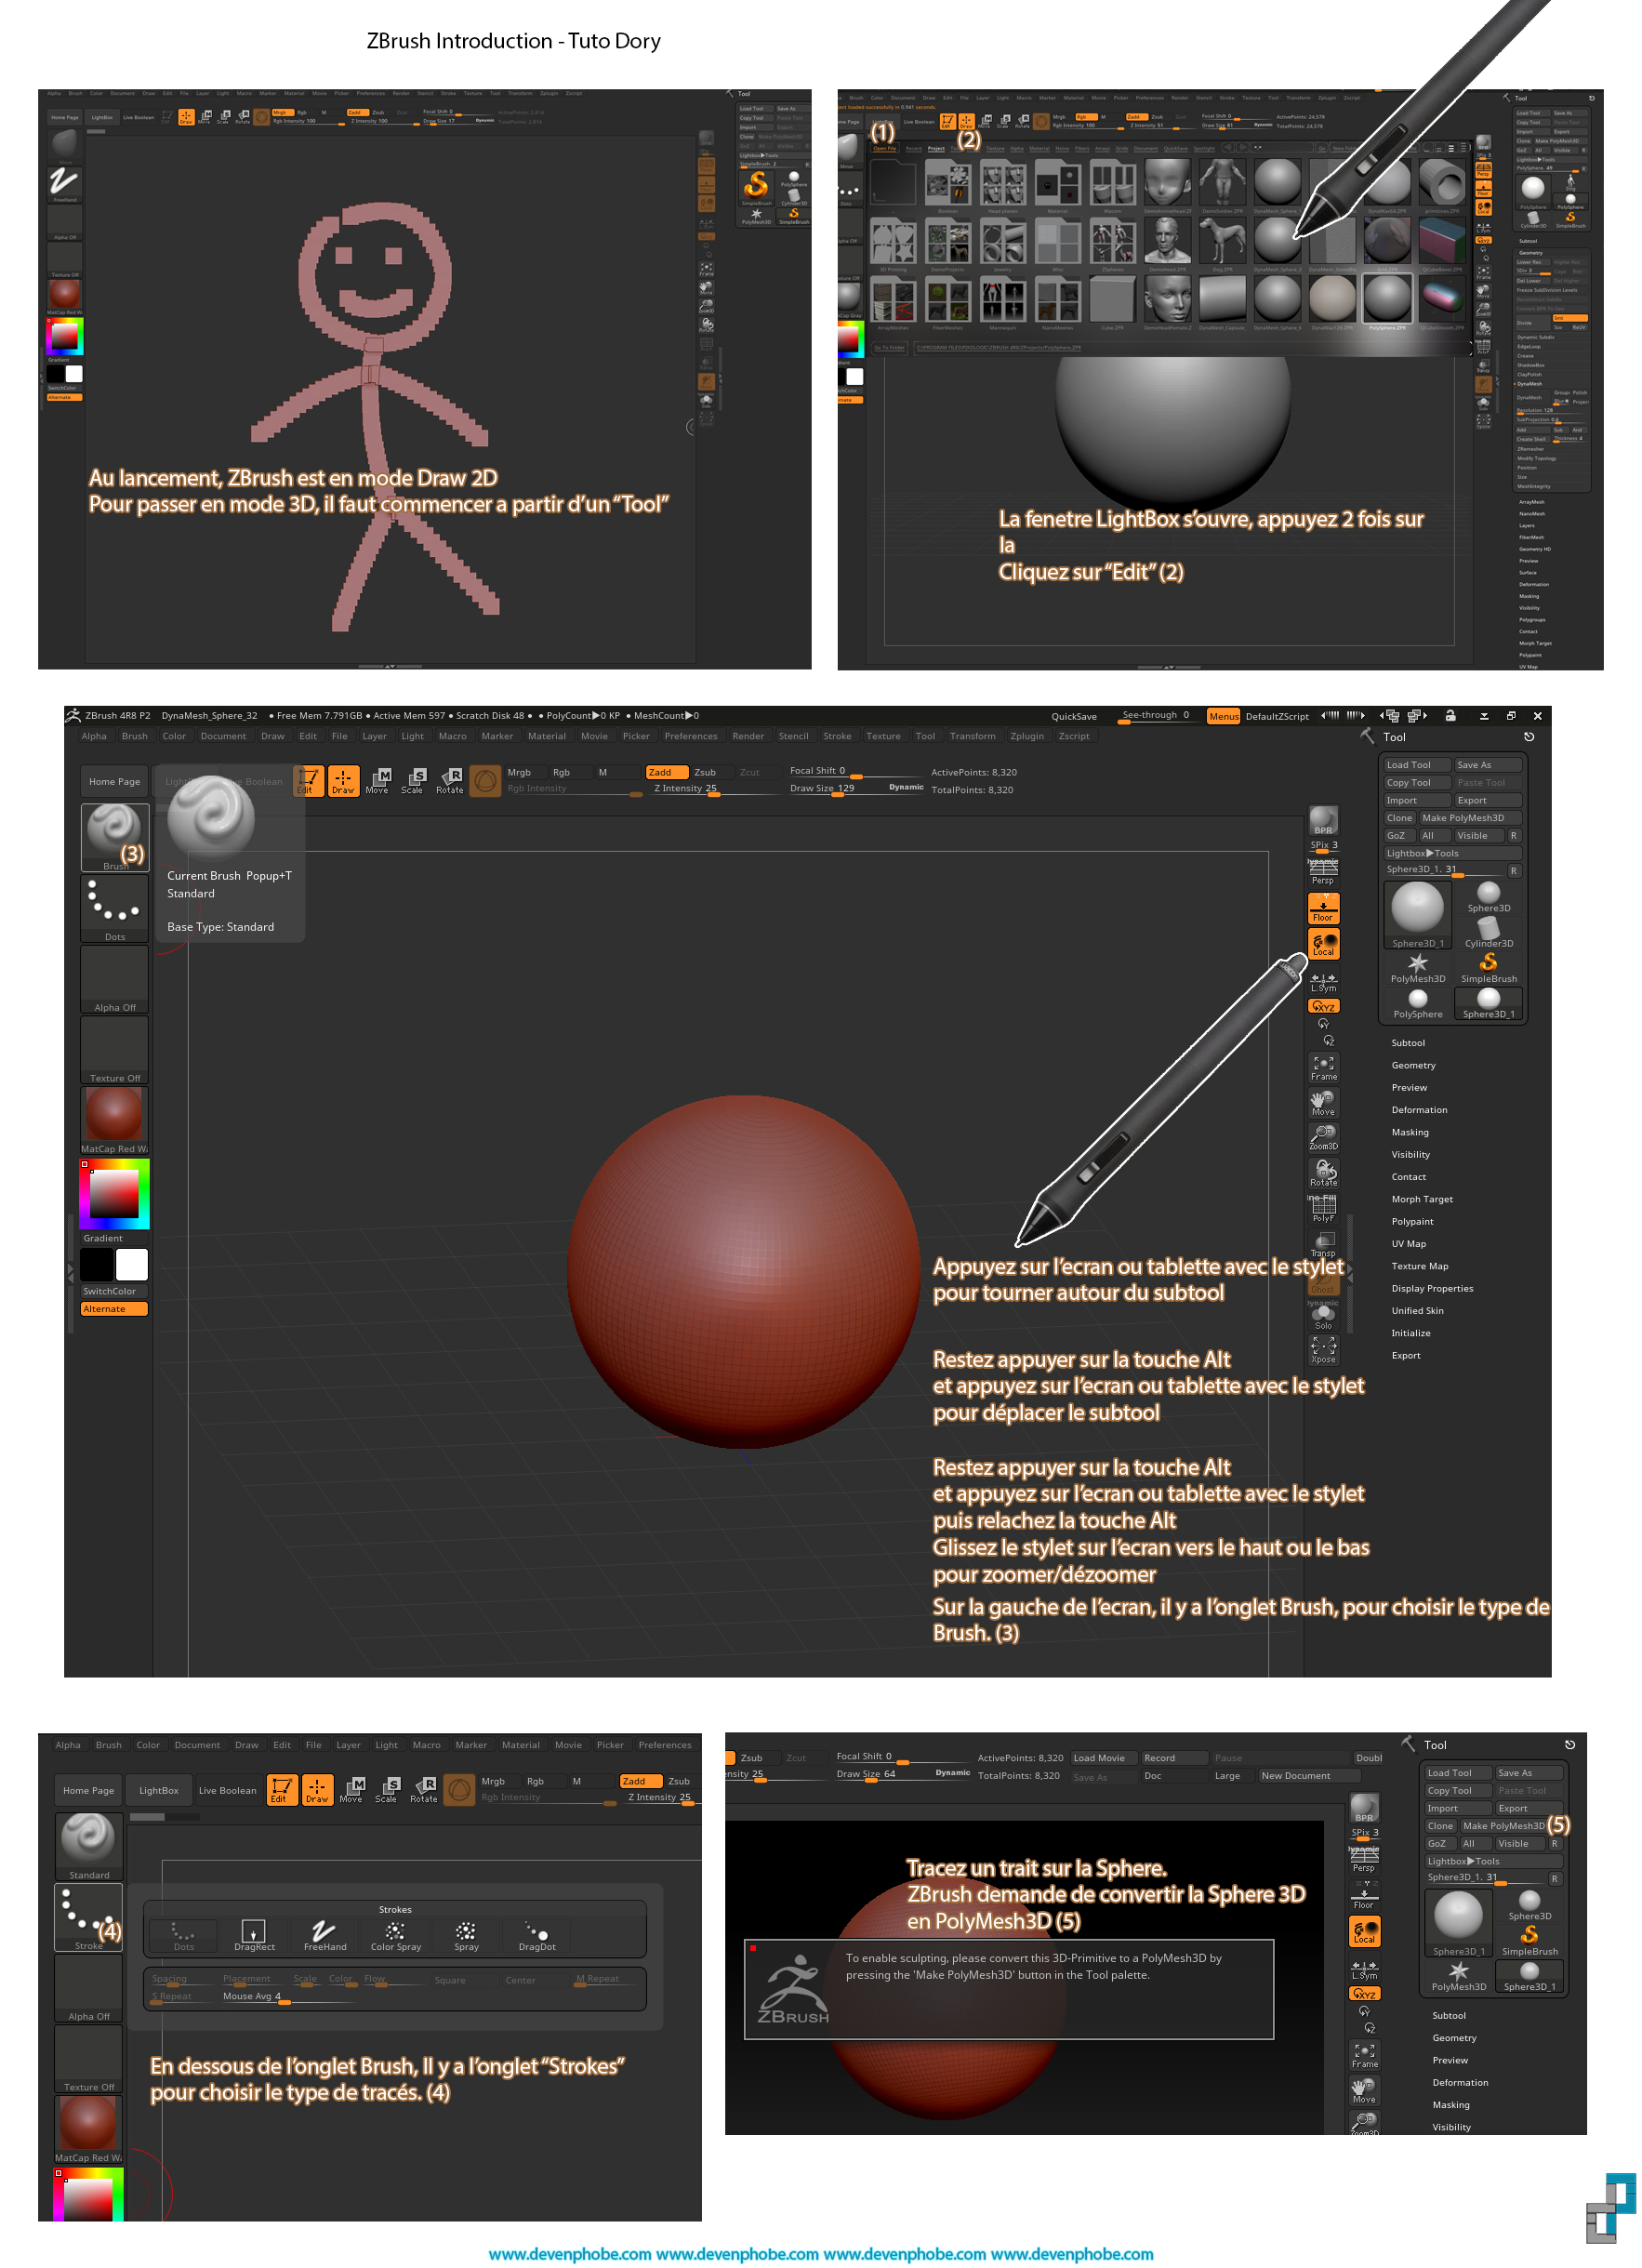Click QuickSave in the title bar
The height and width of the screenshot is (2268, 1642).
pyautogui.click(x=1073, y=716)
